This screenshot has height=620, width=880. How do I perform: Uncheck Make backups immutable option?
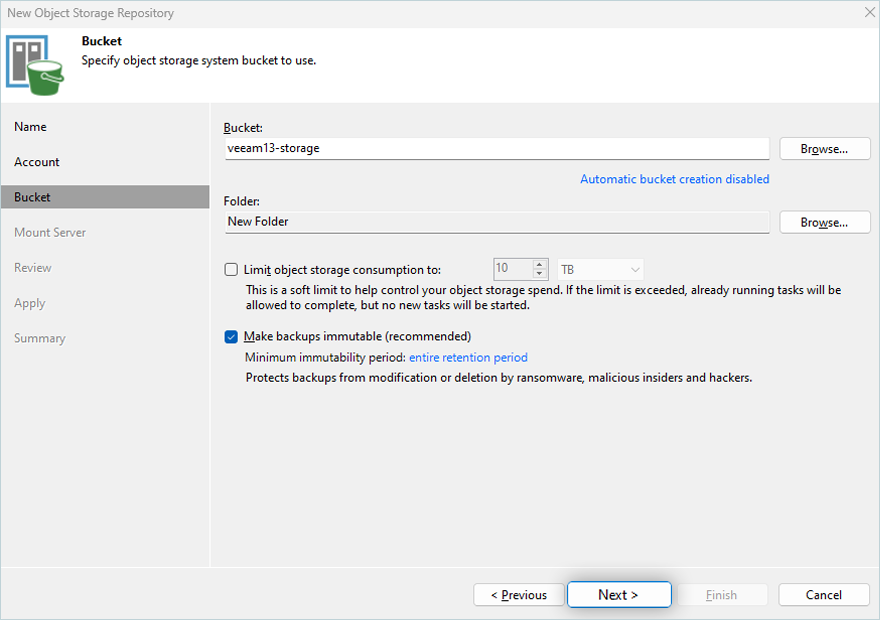point(232,337)
